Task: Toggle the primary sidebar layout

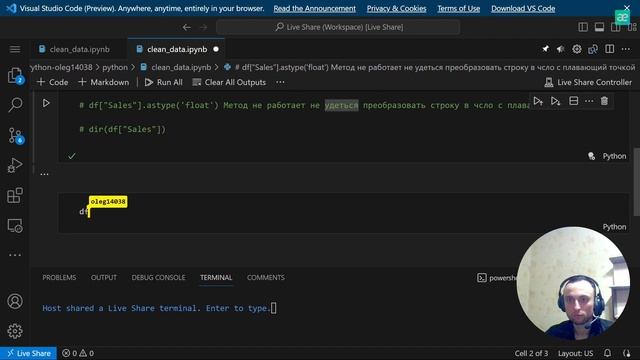Action: coord(583,27)
